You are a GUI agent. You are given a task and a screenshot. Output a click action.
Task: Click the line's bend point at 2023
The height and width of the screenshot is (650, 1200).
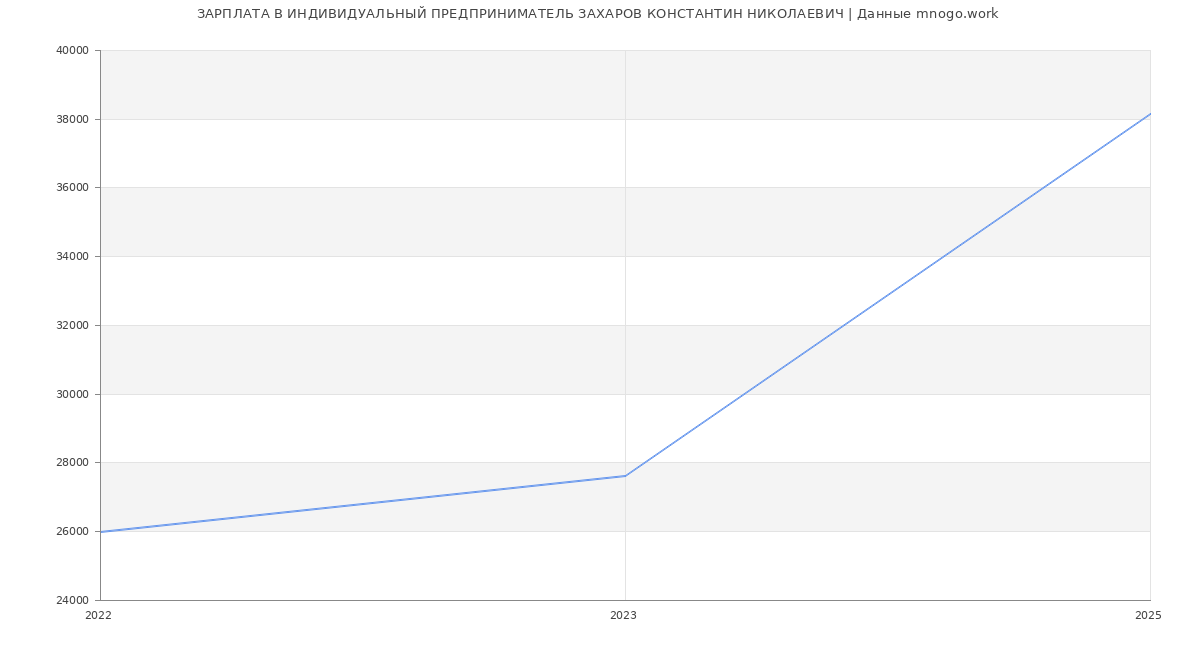[x=625, y=476]
